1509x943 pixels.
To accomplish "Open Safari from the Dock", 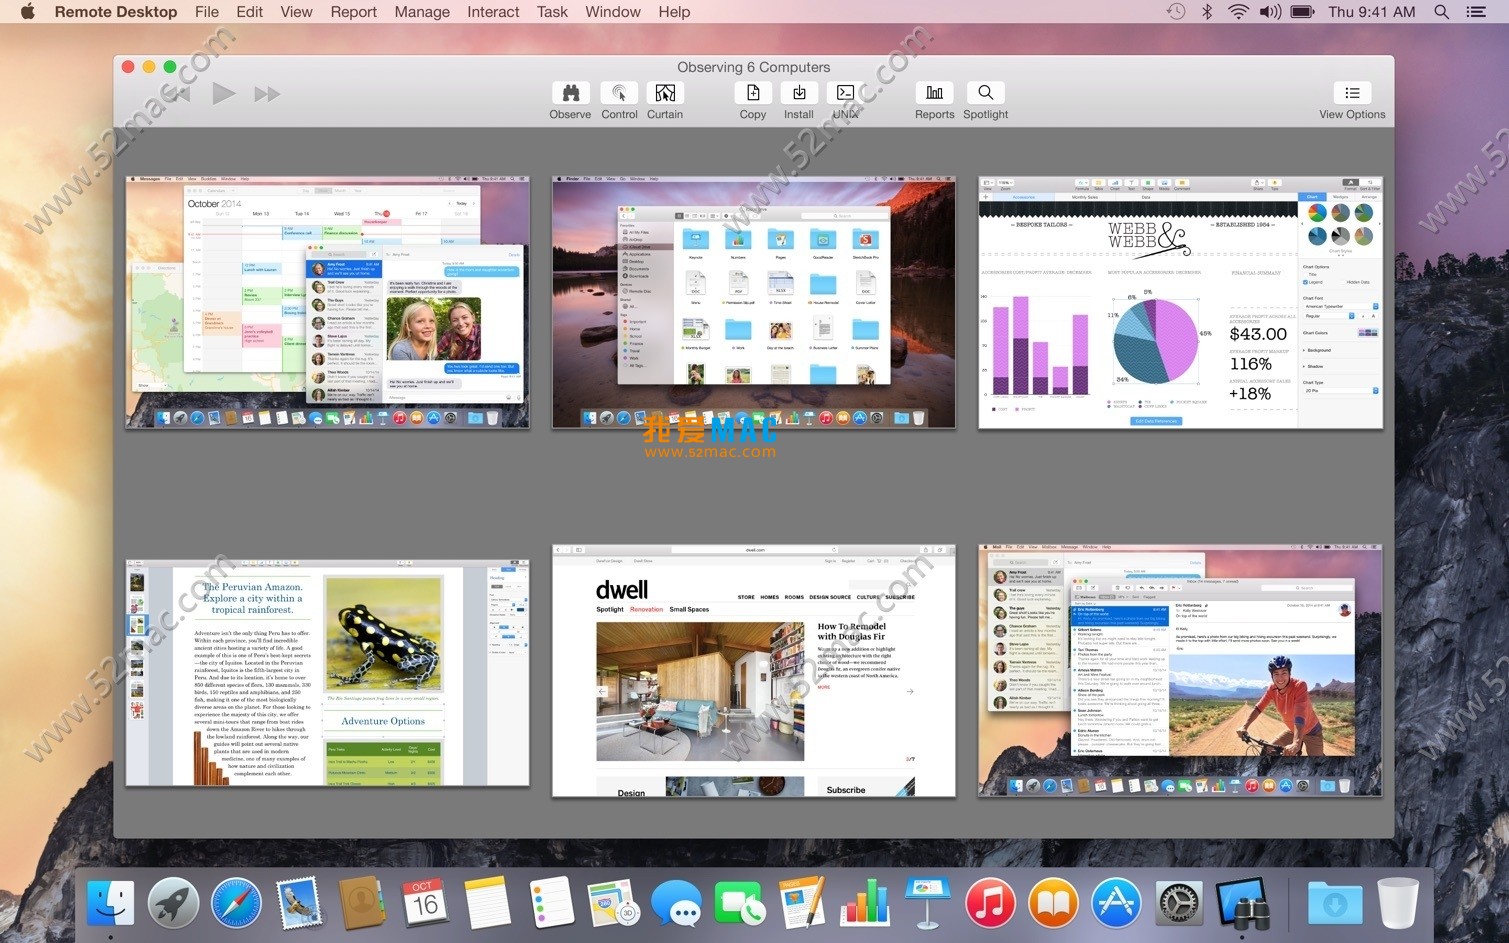I will click(236, 902).
